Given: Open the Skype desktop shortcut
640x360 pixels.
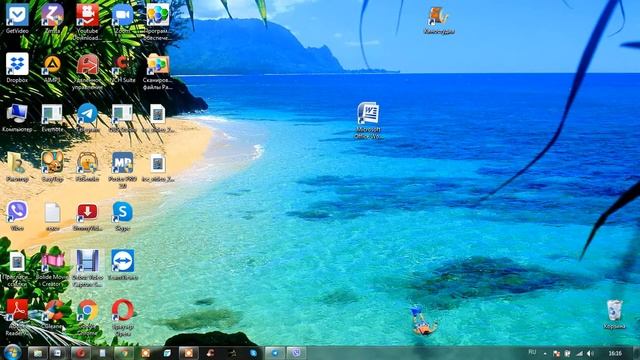Looking at the screenshot, I should [122, 212].
